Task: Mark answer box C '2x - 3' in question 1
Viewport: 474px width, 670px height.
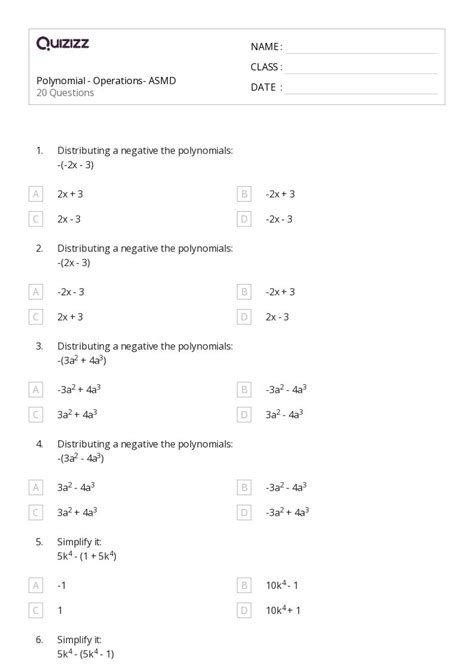Action: pos(36,219)
